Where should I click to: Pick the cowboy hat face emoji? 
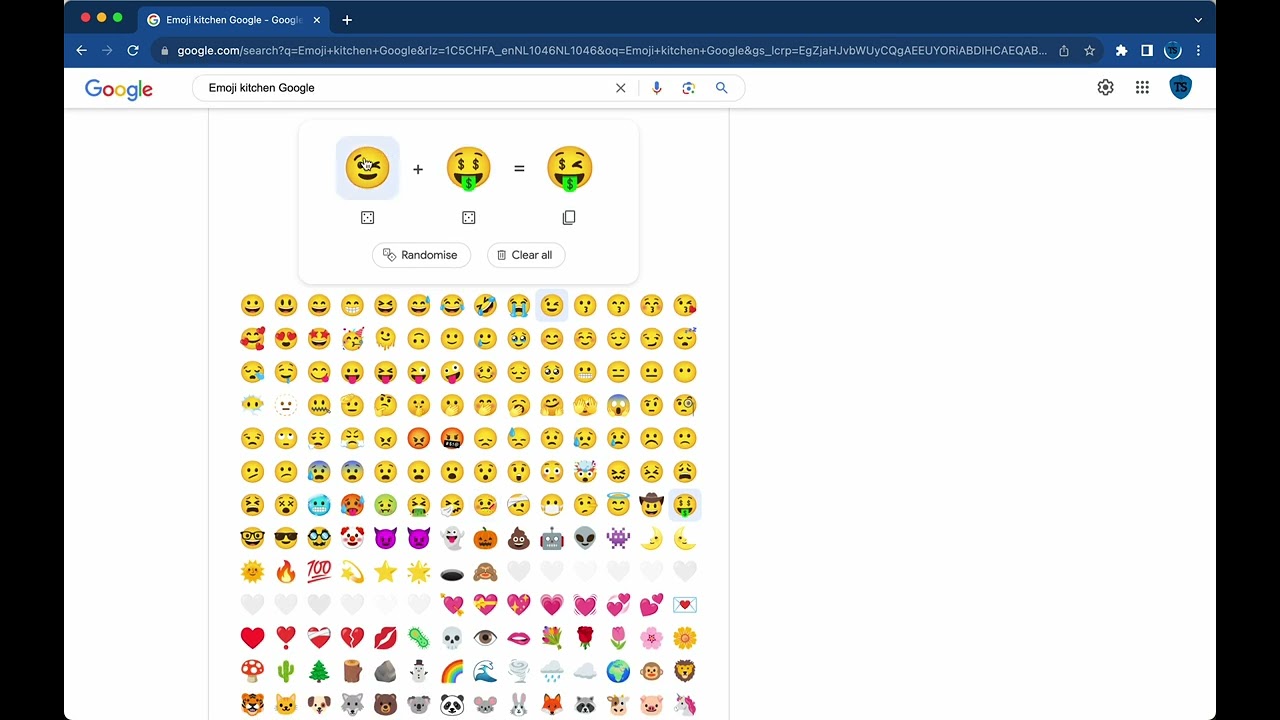[x=651, y=505]
